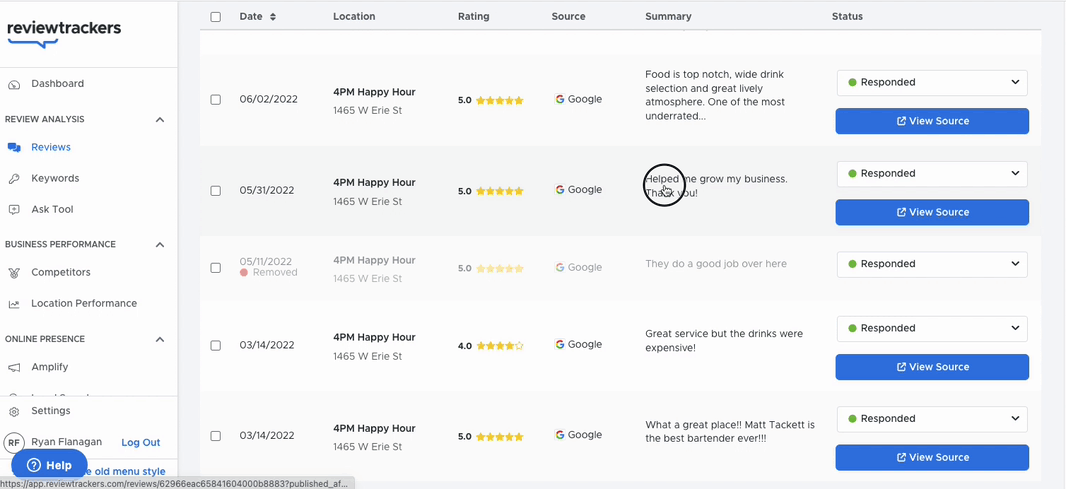
Task: Click the Ask Tool icon
Action: pos(14,210)
